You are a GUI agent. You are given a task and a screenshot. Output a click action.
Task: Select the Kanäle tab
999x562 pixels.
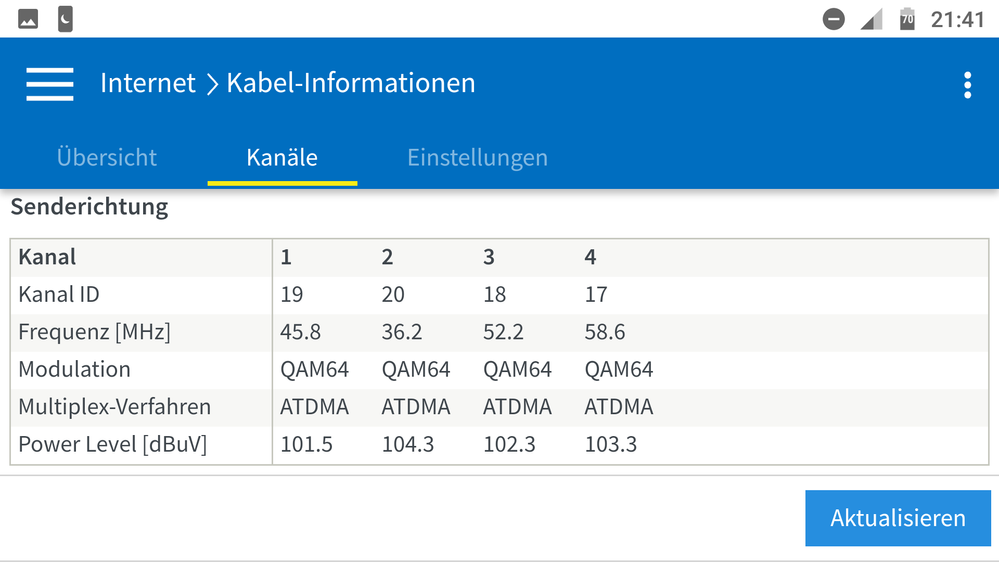pyautogui.click(x=282, y=157)
